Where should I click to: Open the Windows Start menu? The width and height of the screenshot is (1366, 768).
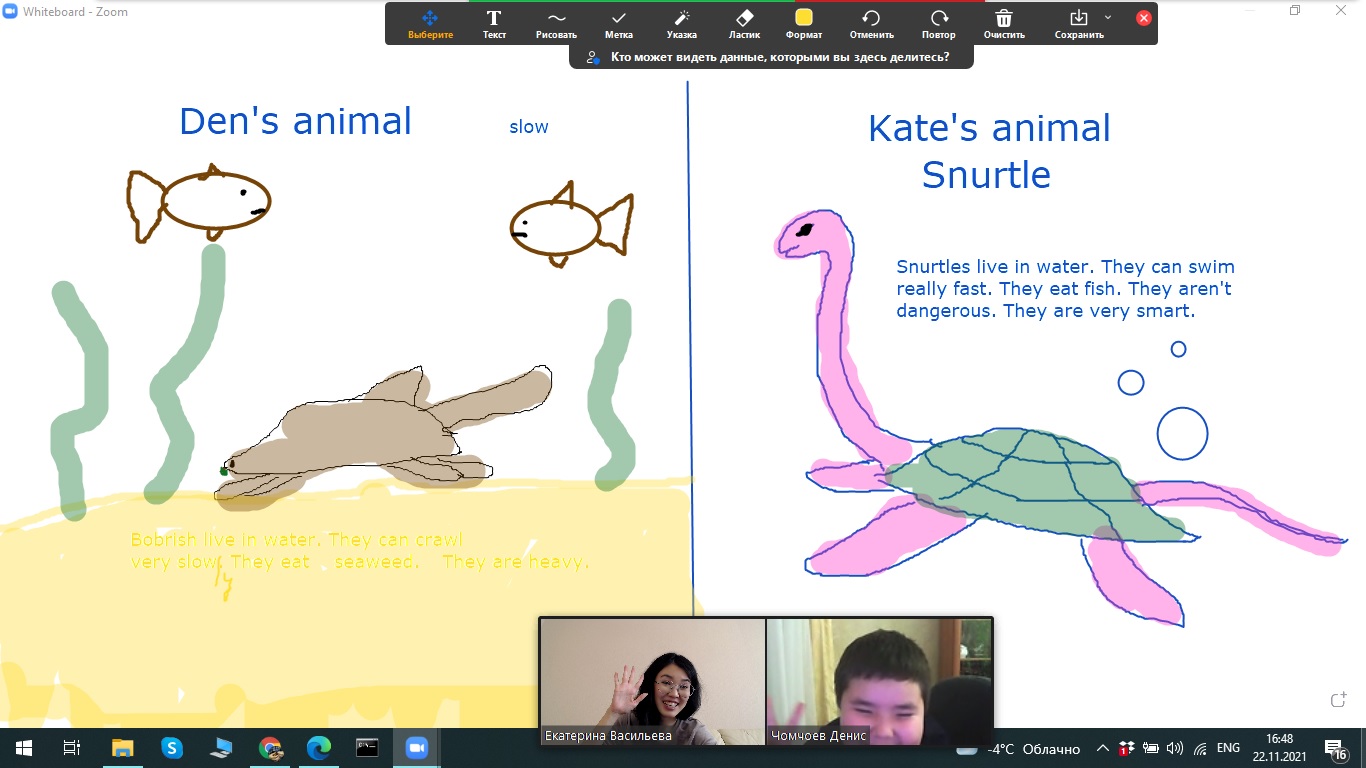23,748
